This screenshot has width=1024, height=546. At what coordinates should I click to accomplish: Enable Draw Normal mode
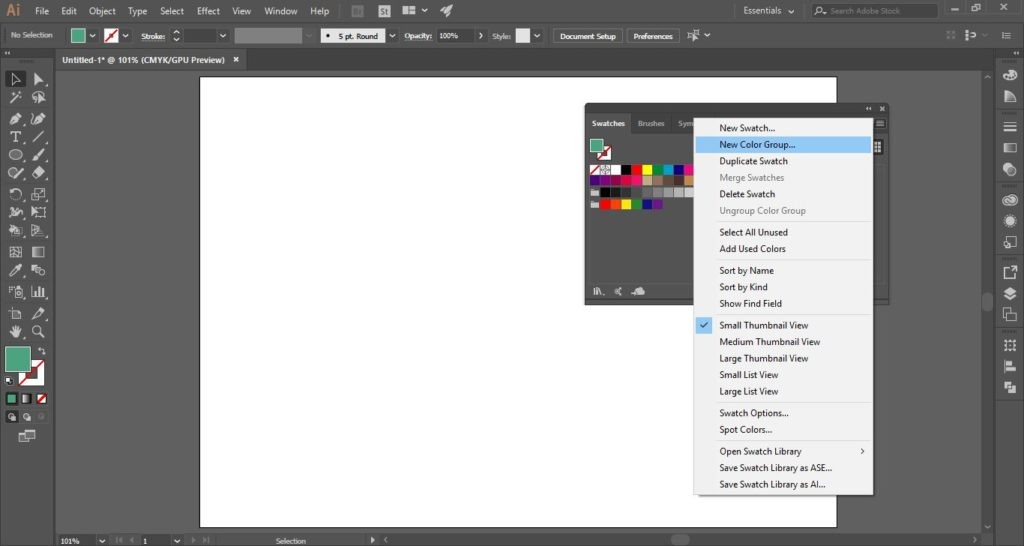(x=12, y=417)
